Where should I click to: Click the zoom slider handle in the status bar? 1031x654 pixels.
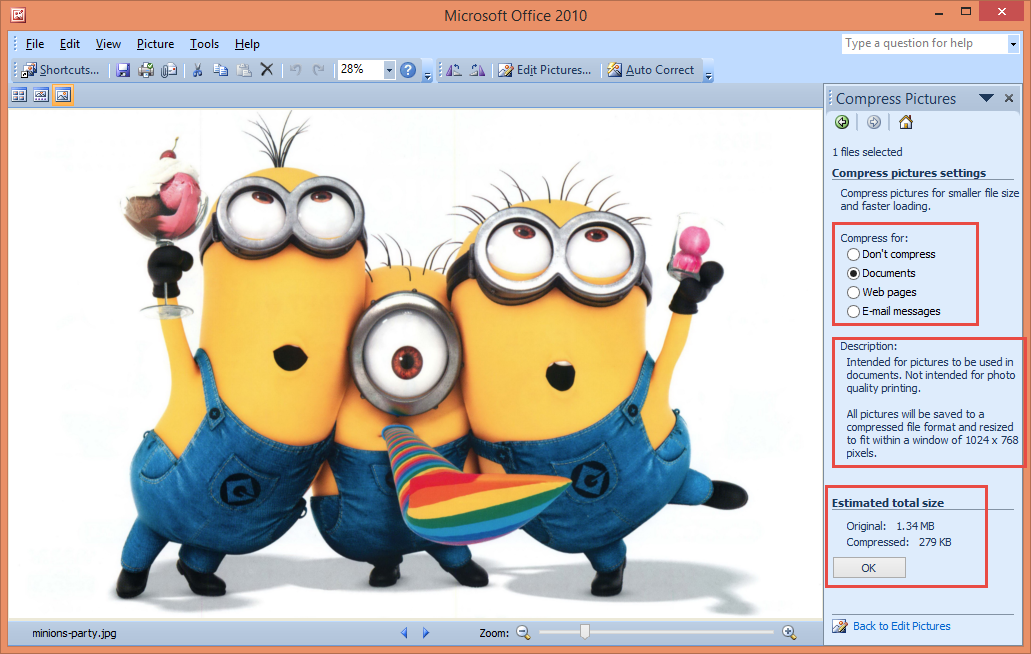click(x=585, y=632)
